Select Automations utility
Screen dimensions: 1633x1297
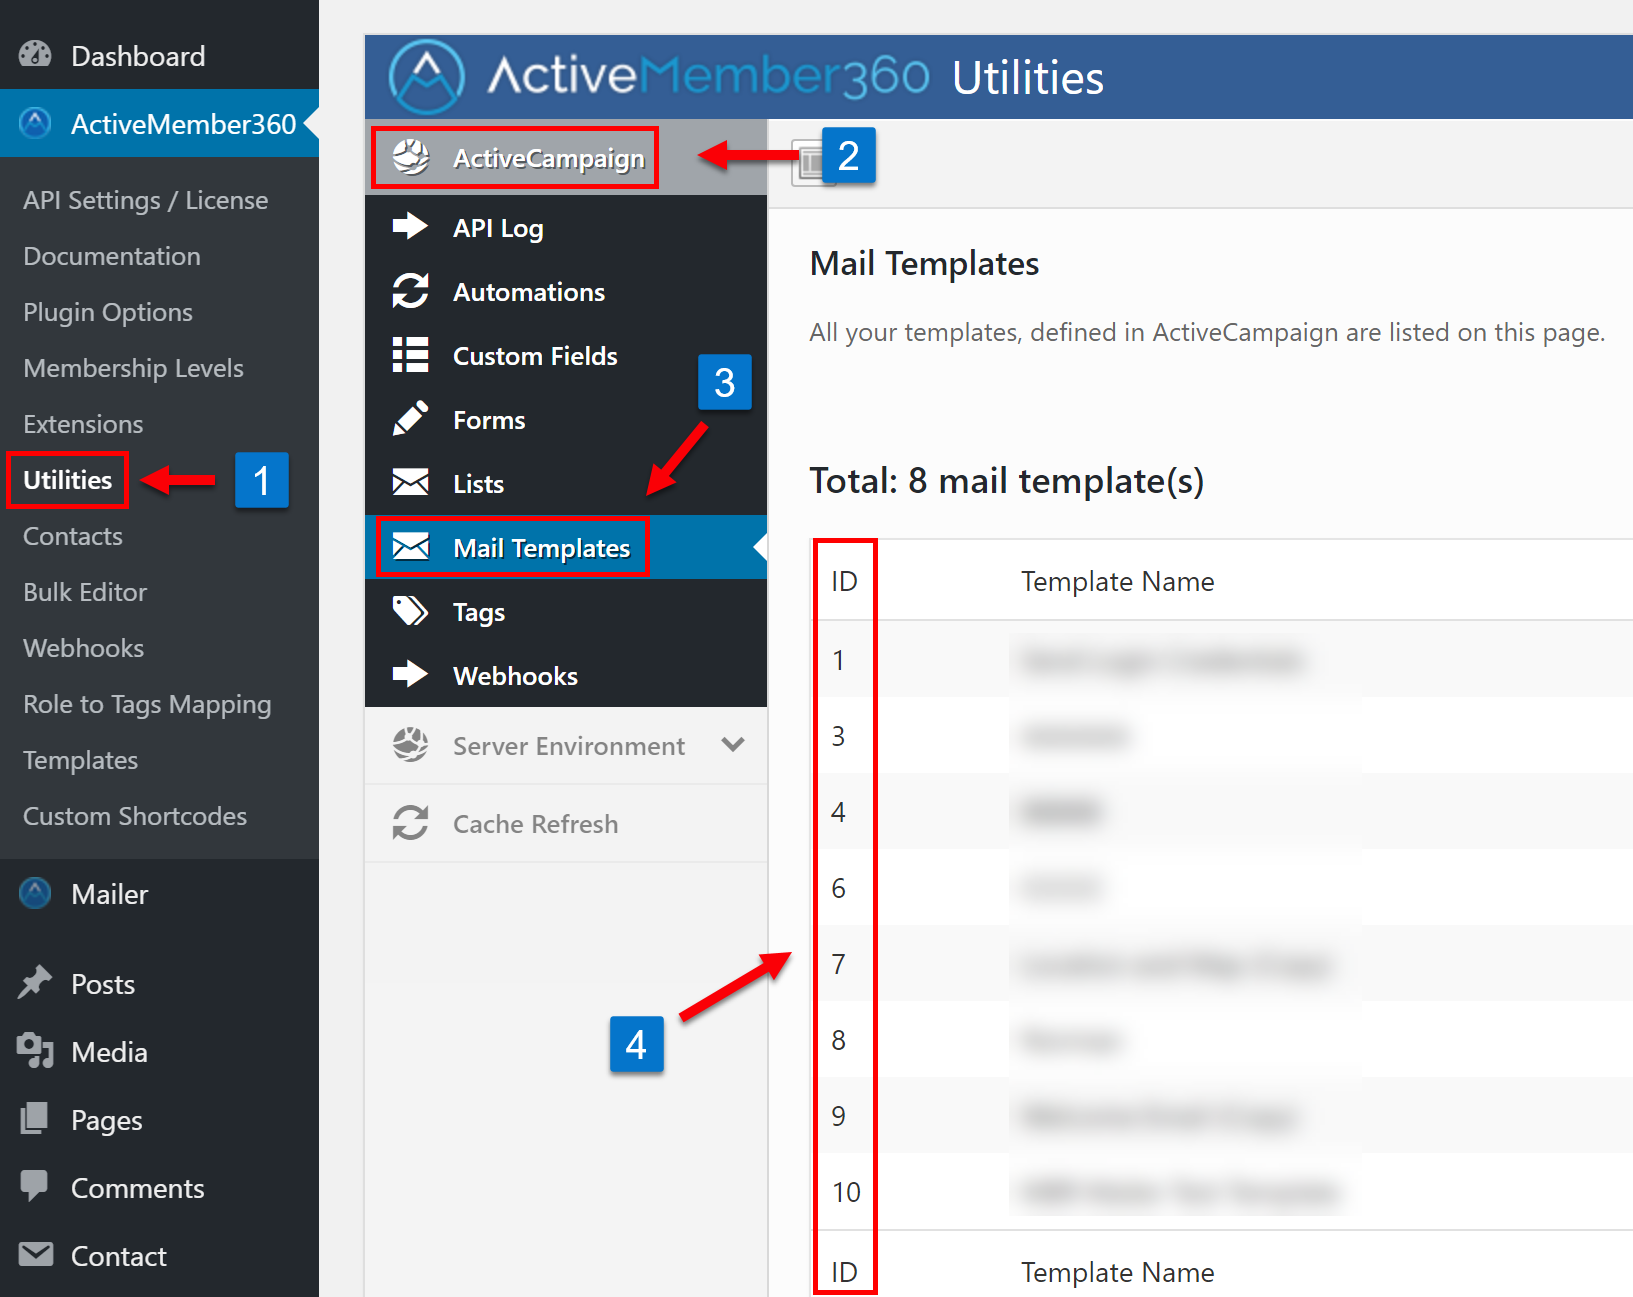(566, 291)
